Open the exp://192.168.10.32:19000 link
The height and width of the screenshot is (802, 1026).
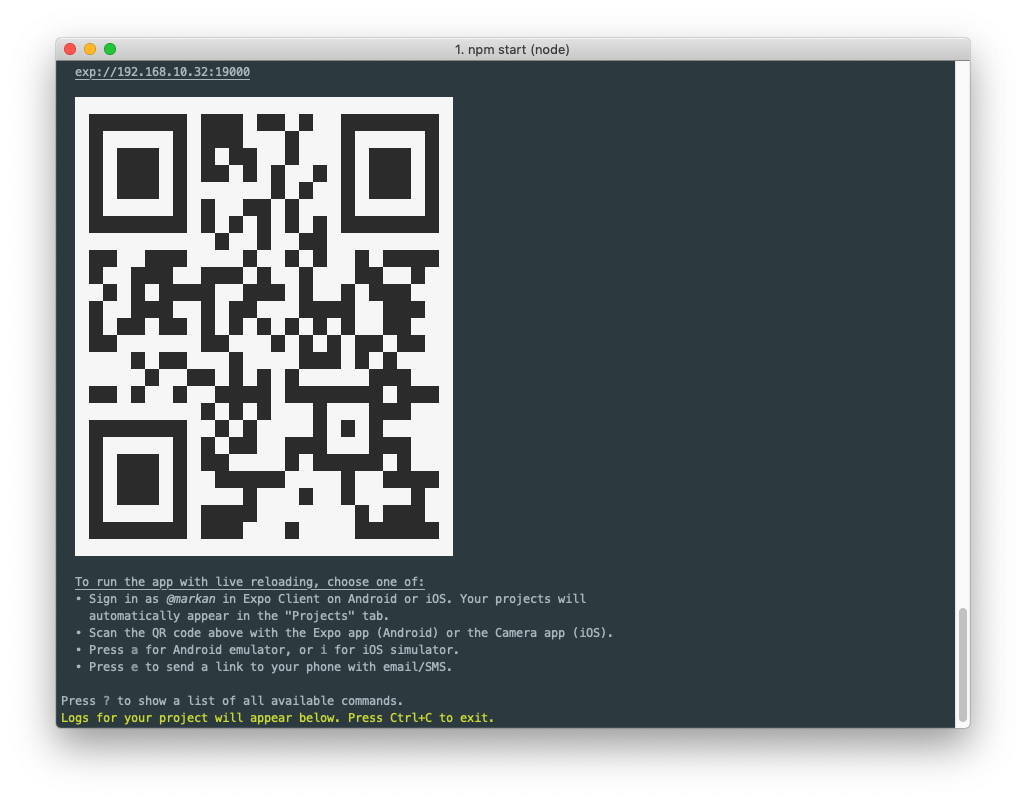coord(162,72)
